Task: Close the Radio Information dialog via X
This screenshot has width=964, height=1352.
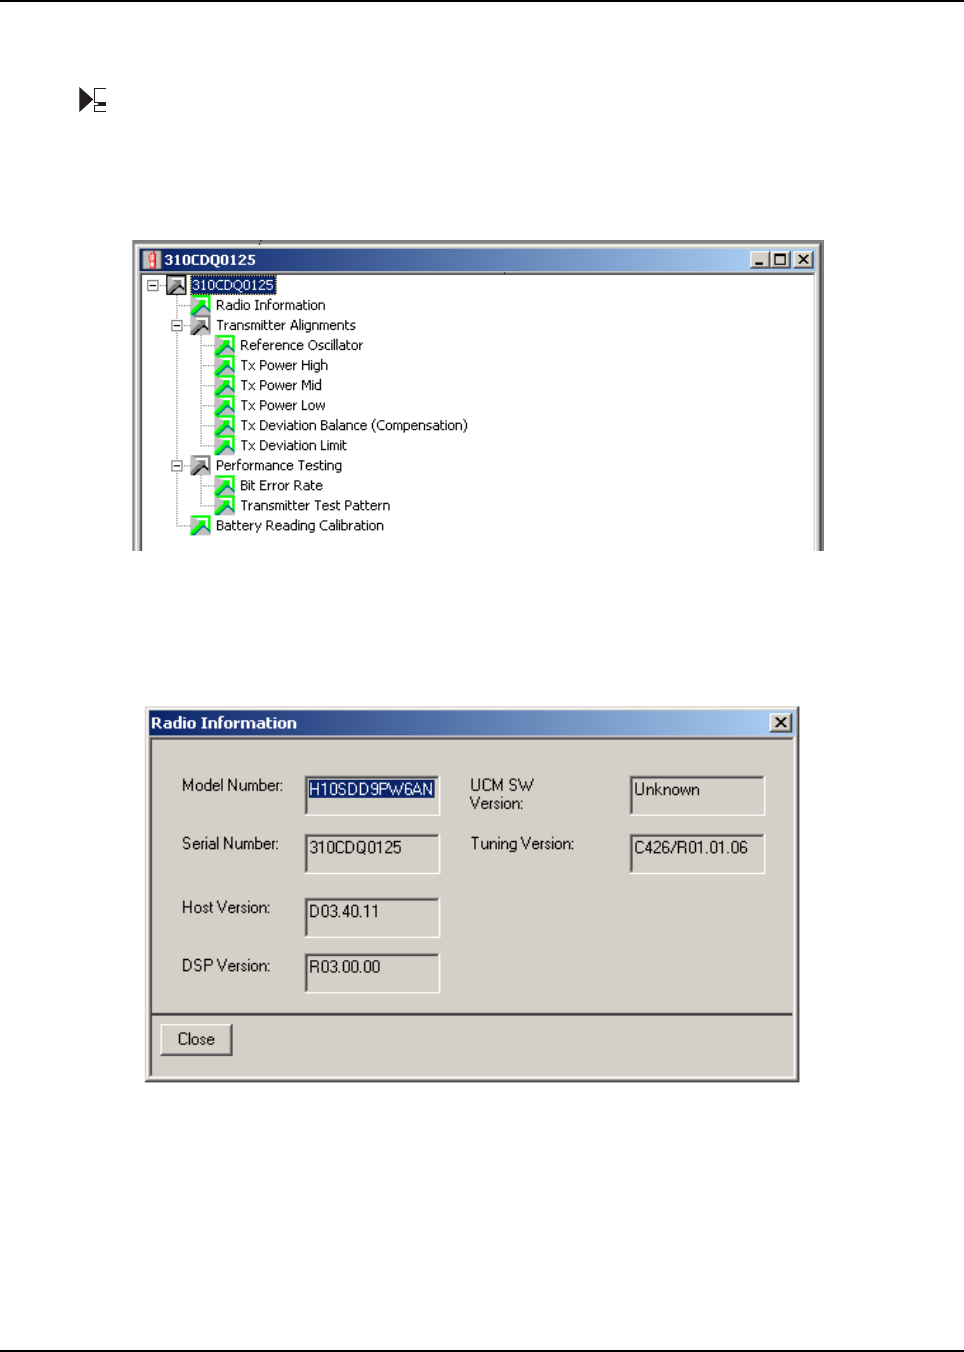Action: tap(781, 722)
